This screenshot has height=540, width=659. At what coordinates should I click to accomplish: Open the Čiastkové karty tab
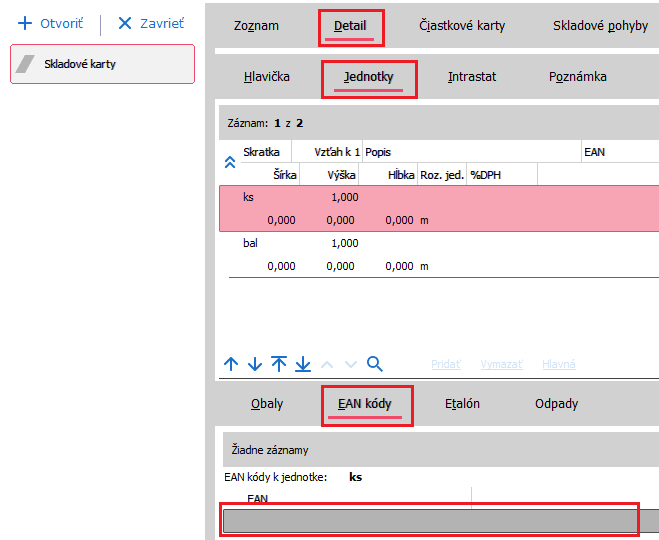coord(462,26)
